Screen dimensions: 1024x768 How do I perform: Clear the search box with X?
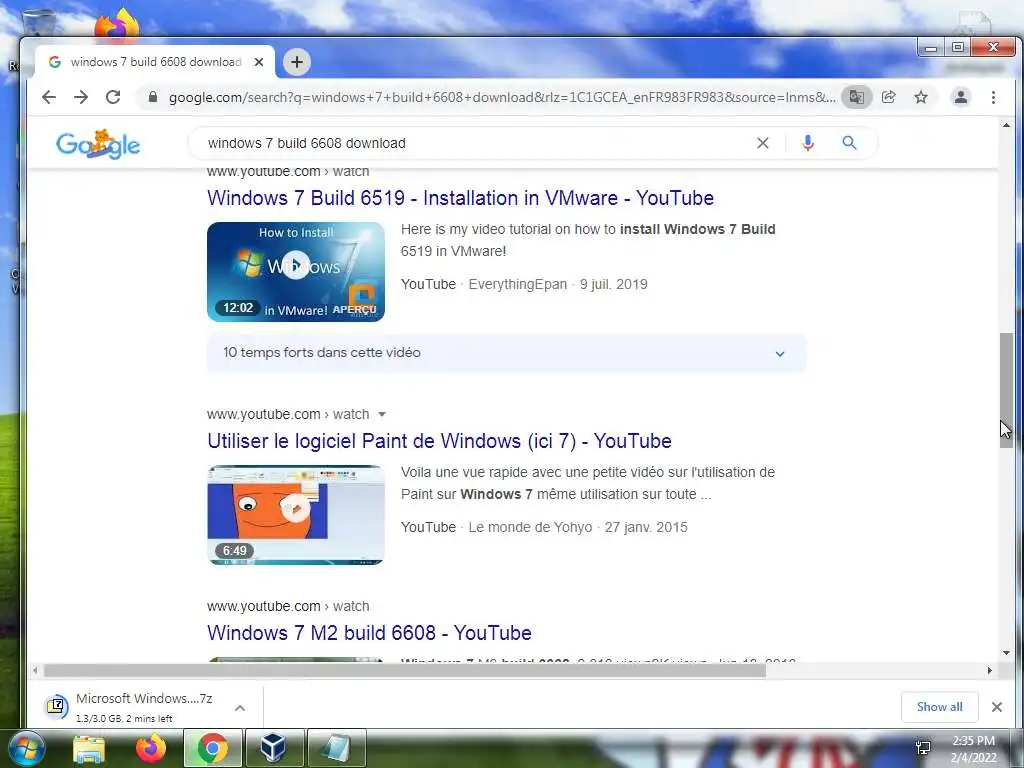point(763,143)
